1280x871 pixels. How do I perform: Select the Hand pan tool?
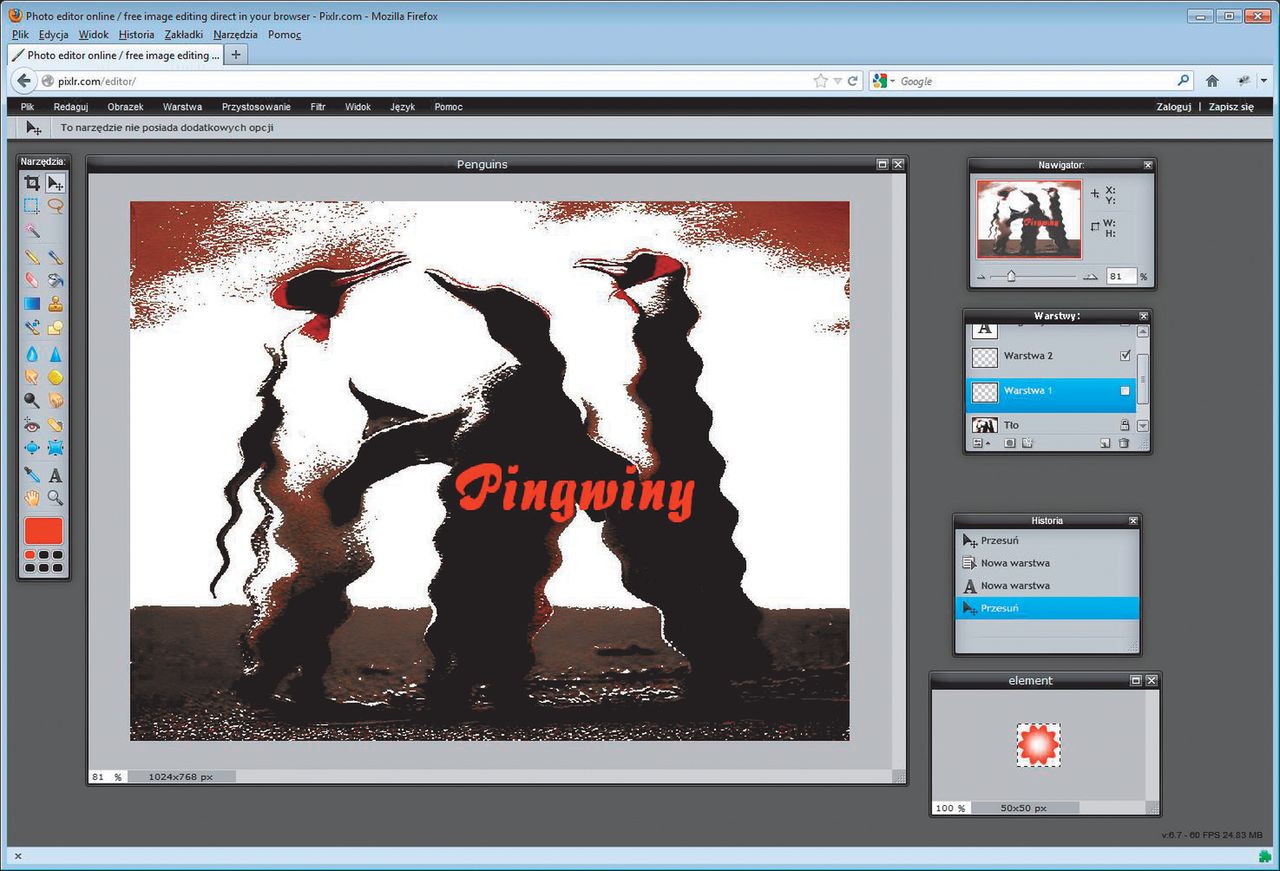coord(32,498)
